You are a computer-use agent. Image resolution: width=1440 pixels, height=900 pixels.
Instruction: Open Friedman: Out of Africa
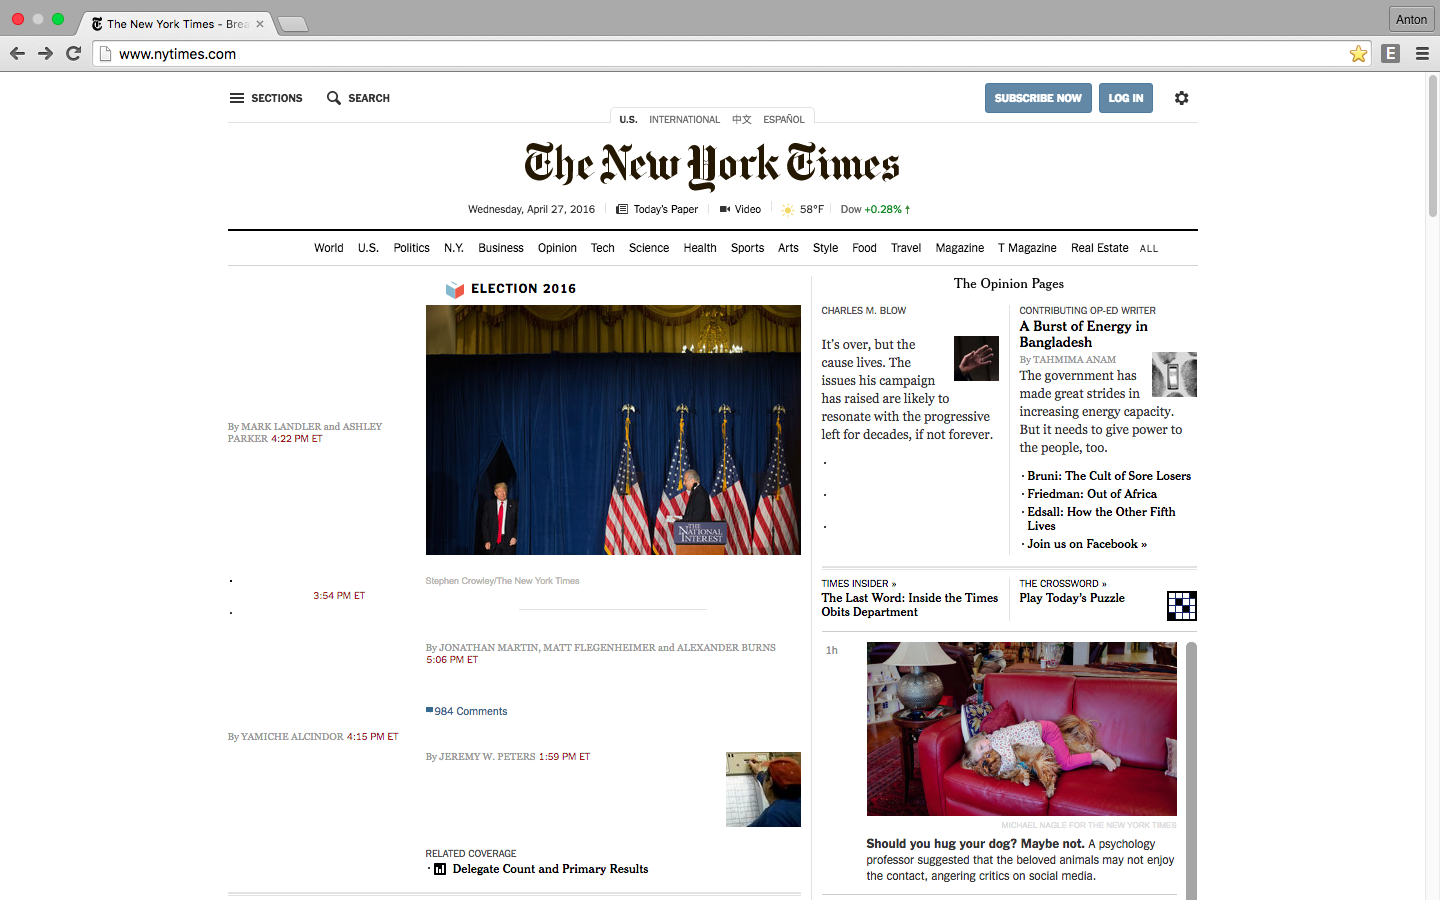tap(1092, 494)
